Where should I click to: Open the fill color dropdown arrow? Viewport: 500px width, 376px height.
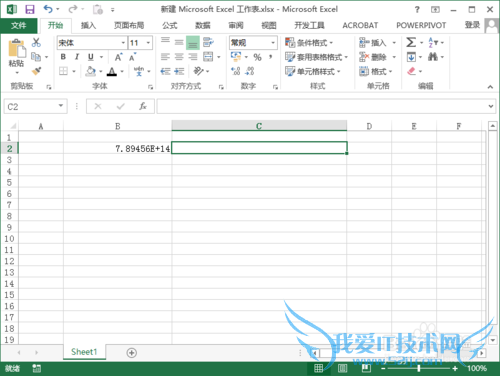coord(100,71)
